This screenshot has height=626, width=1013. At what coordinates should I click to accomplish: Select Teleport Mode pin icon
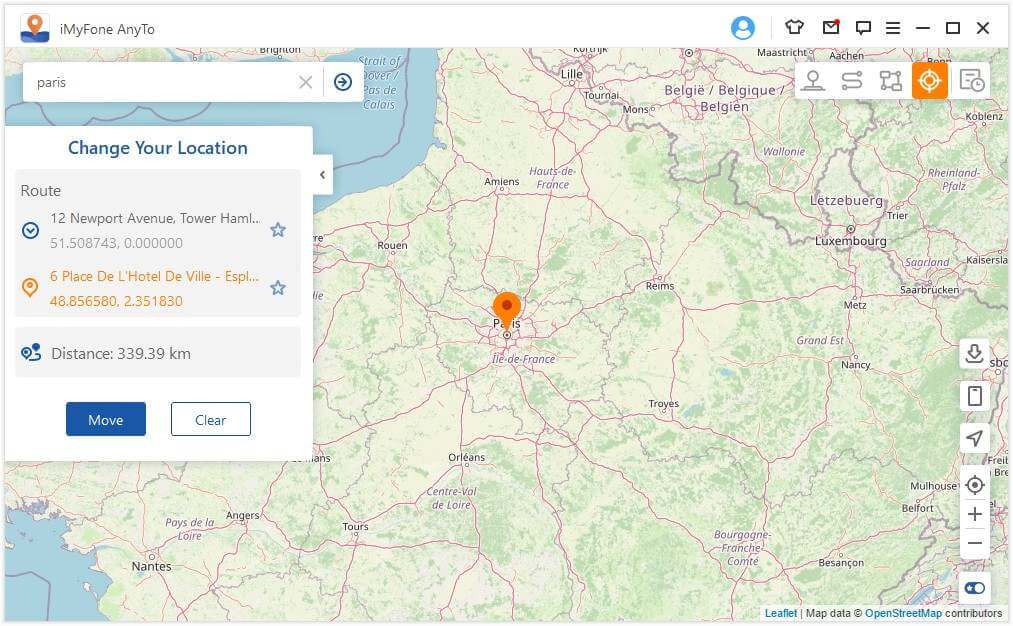click(813, 81)
